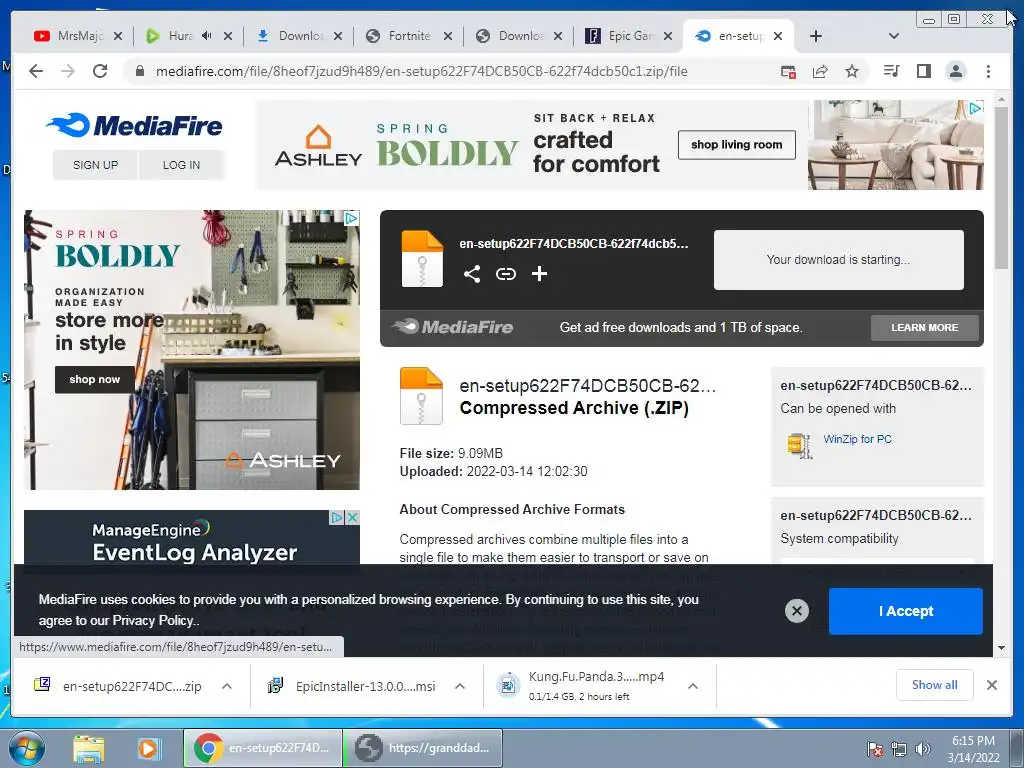Go back to the previous page
The image size is (1024, 768).
36,71
